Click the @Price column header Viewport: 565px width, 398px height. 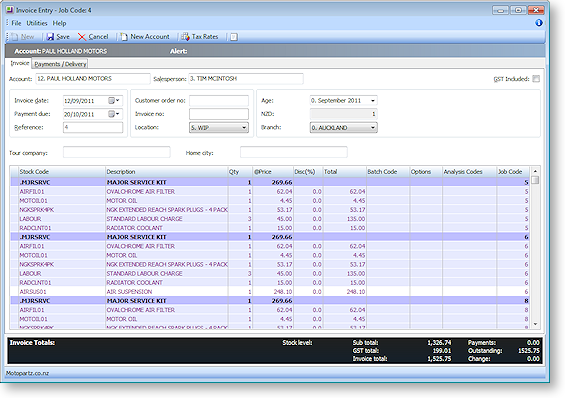tap(273, 172)
